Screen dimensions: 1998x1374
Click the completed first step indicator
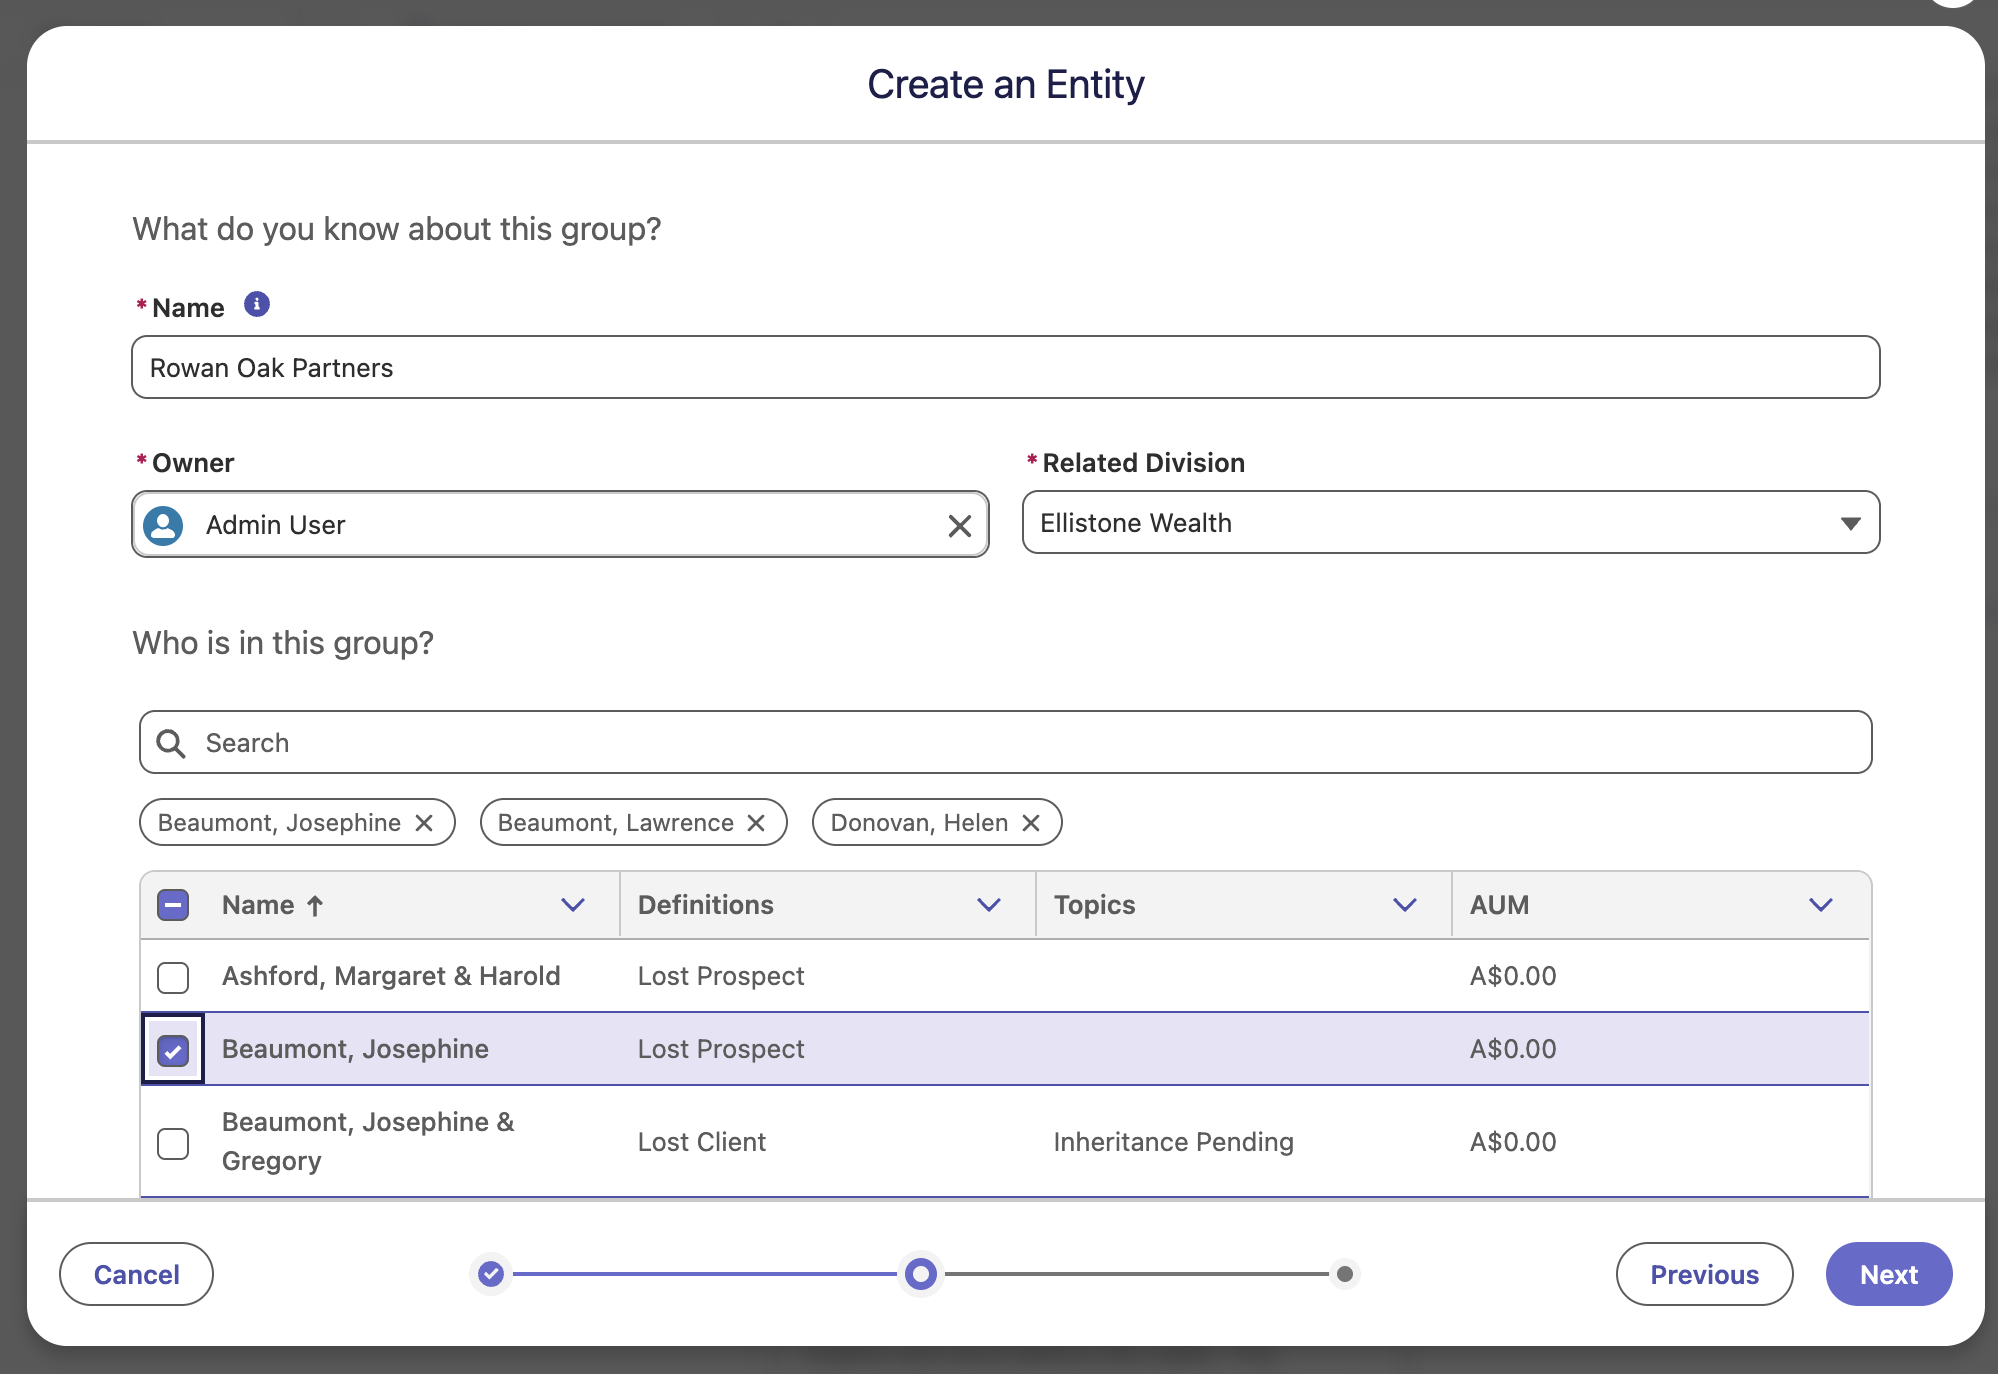pos(491,1274)
